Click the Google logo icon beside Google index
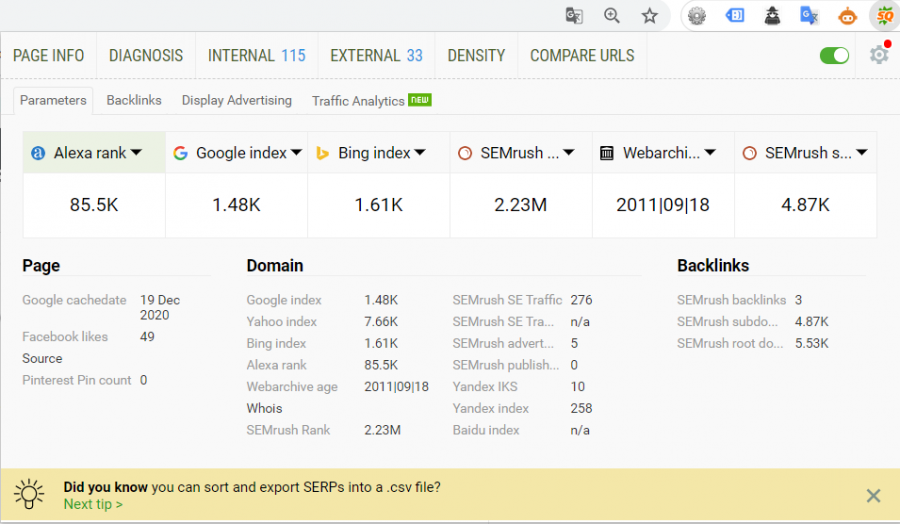Viewport: 900px width, 524px height. 180,153
